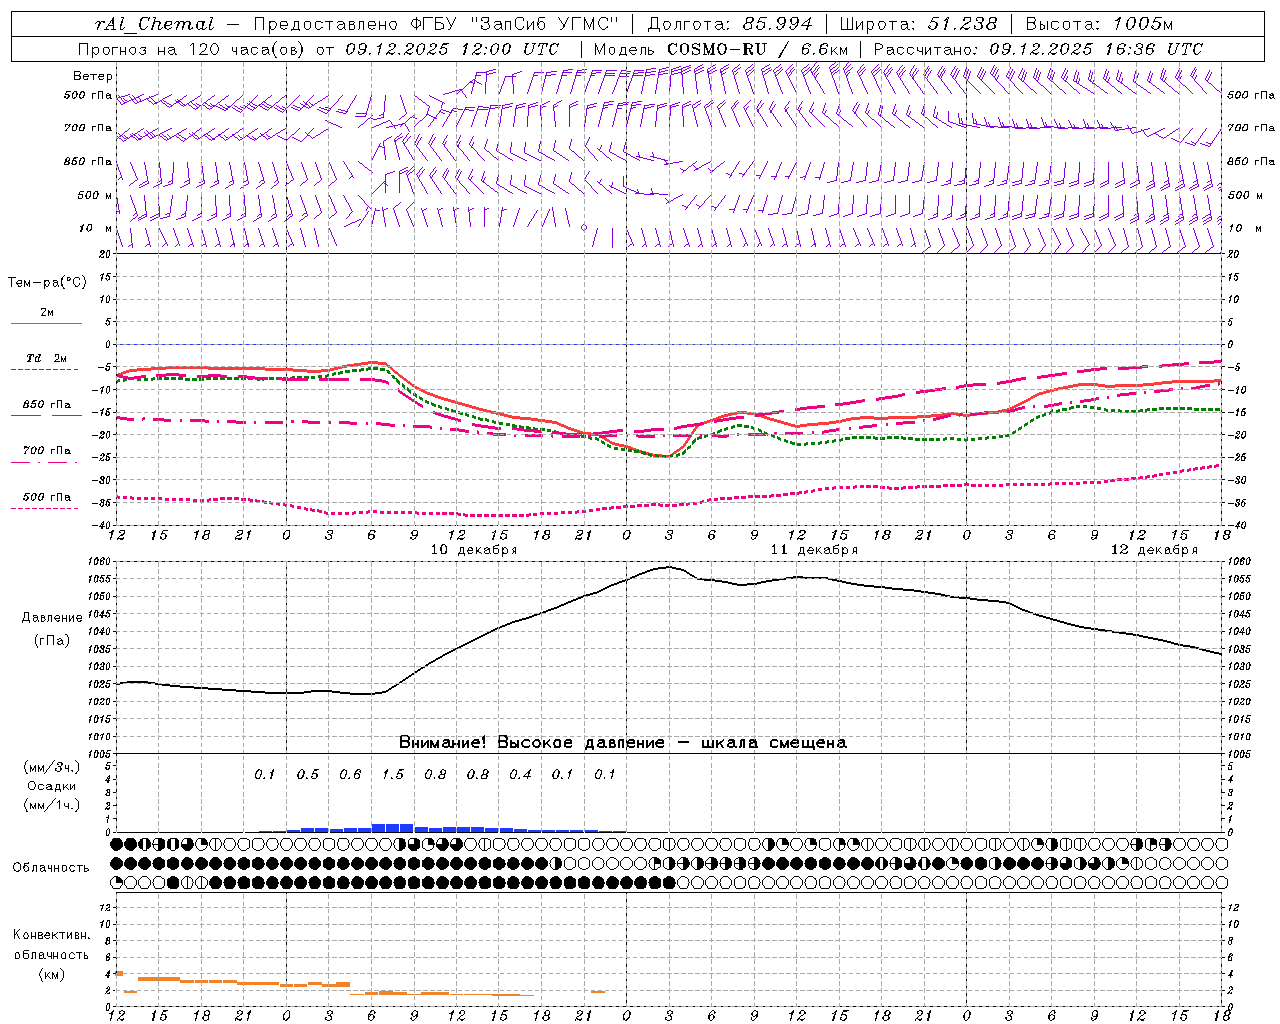Select the provider text ФГБУ "ЗапСиб УГМС"

pos(515,24)
